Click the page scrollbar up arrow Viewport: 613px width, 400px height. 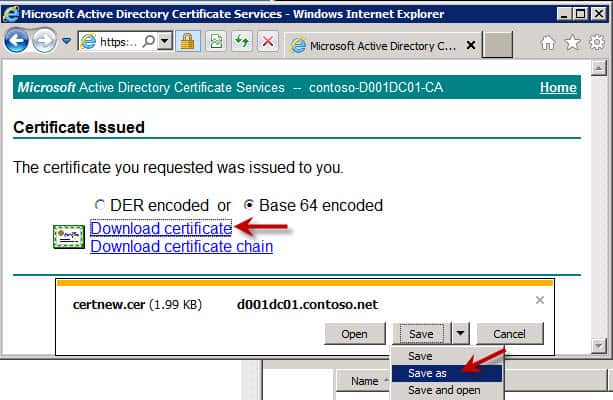pos(599,68)
